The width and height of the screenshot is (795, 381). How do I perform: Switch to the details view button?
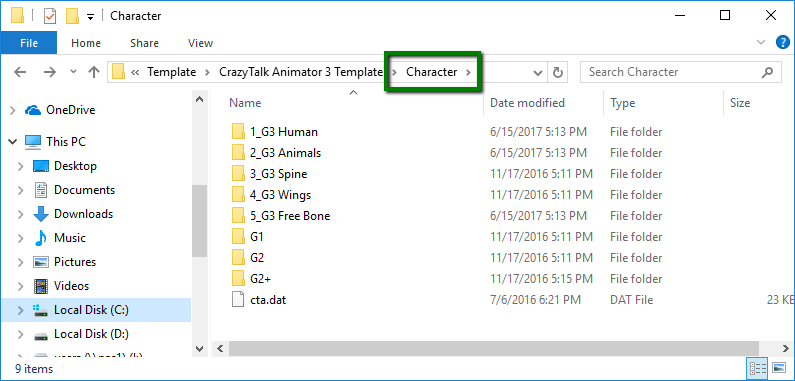(x=757, y=367)
